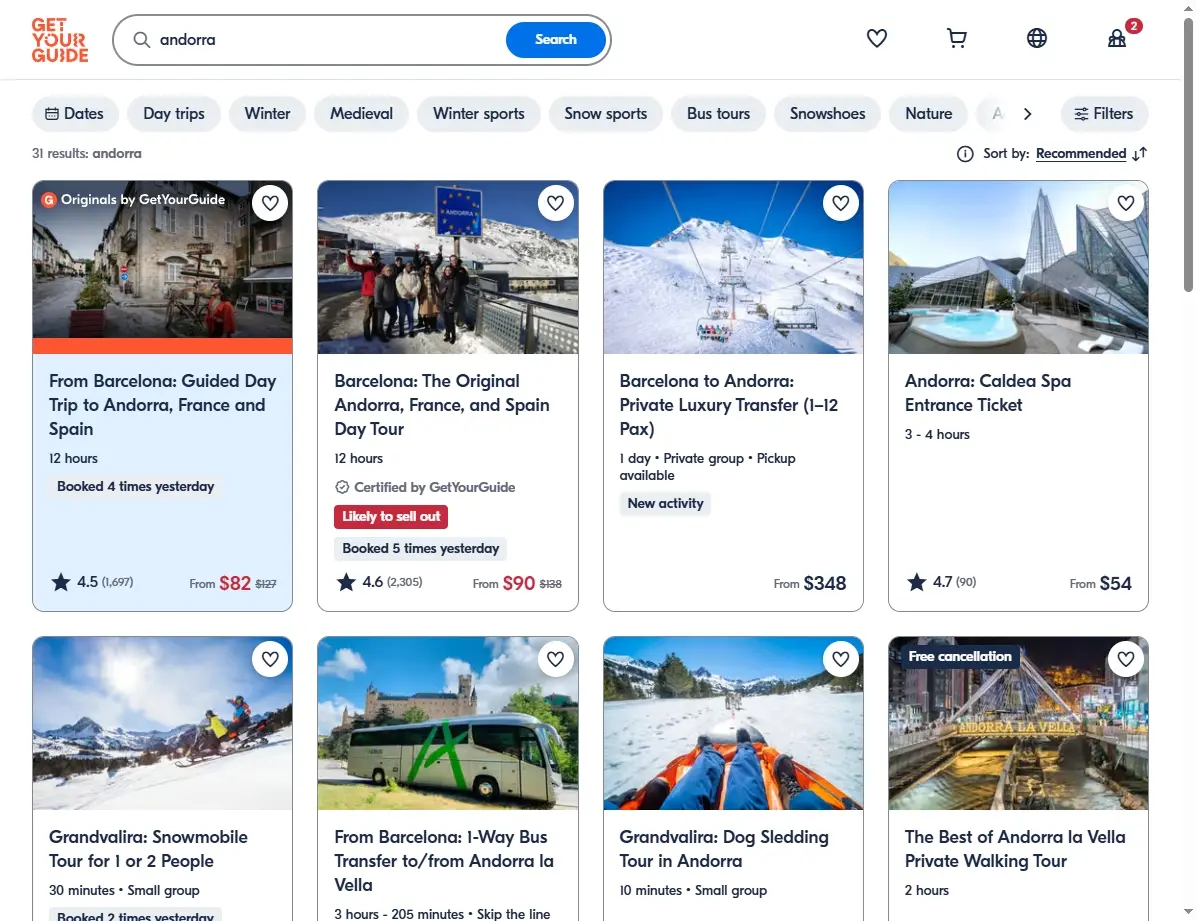Click the star rating 4.7 icon
Screen dimensions: 1196x921
coord(916,582)
